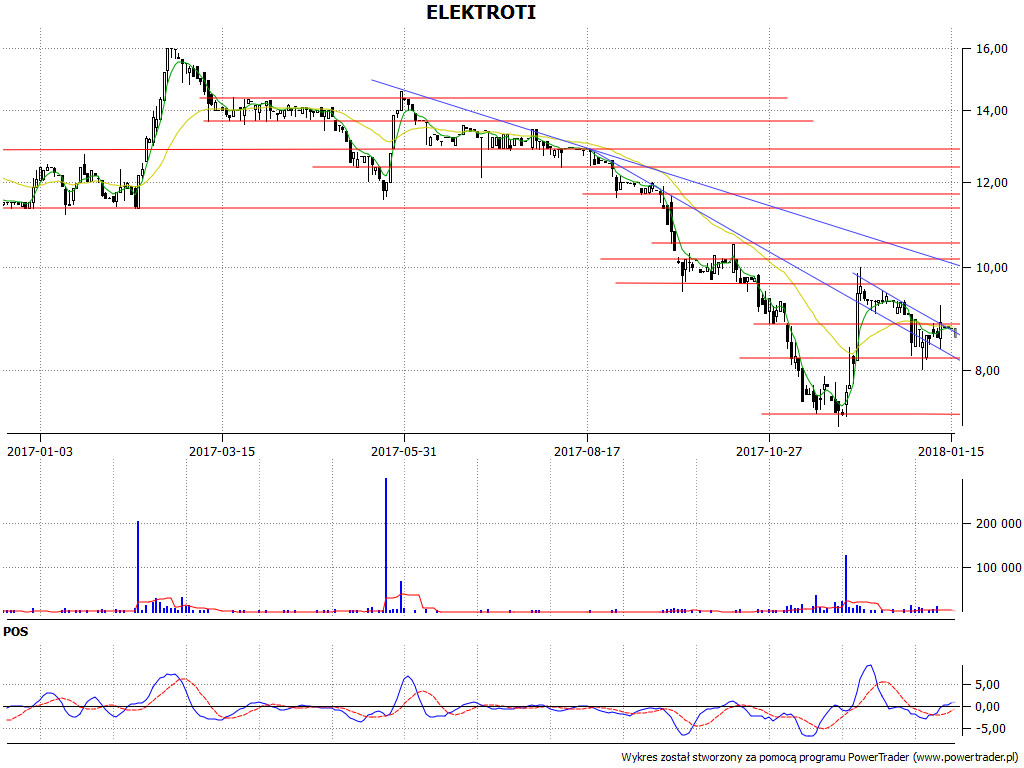The width and height of the screenshot is (1024, 768).
Task: Select the 2017-03-15 date label
Action: [222, 451]
